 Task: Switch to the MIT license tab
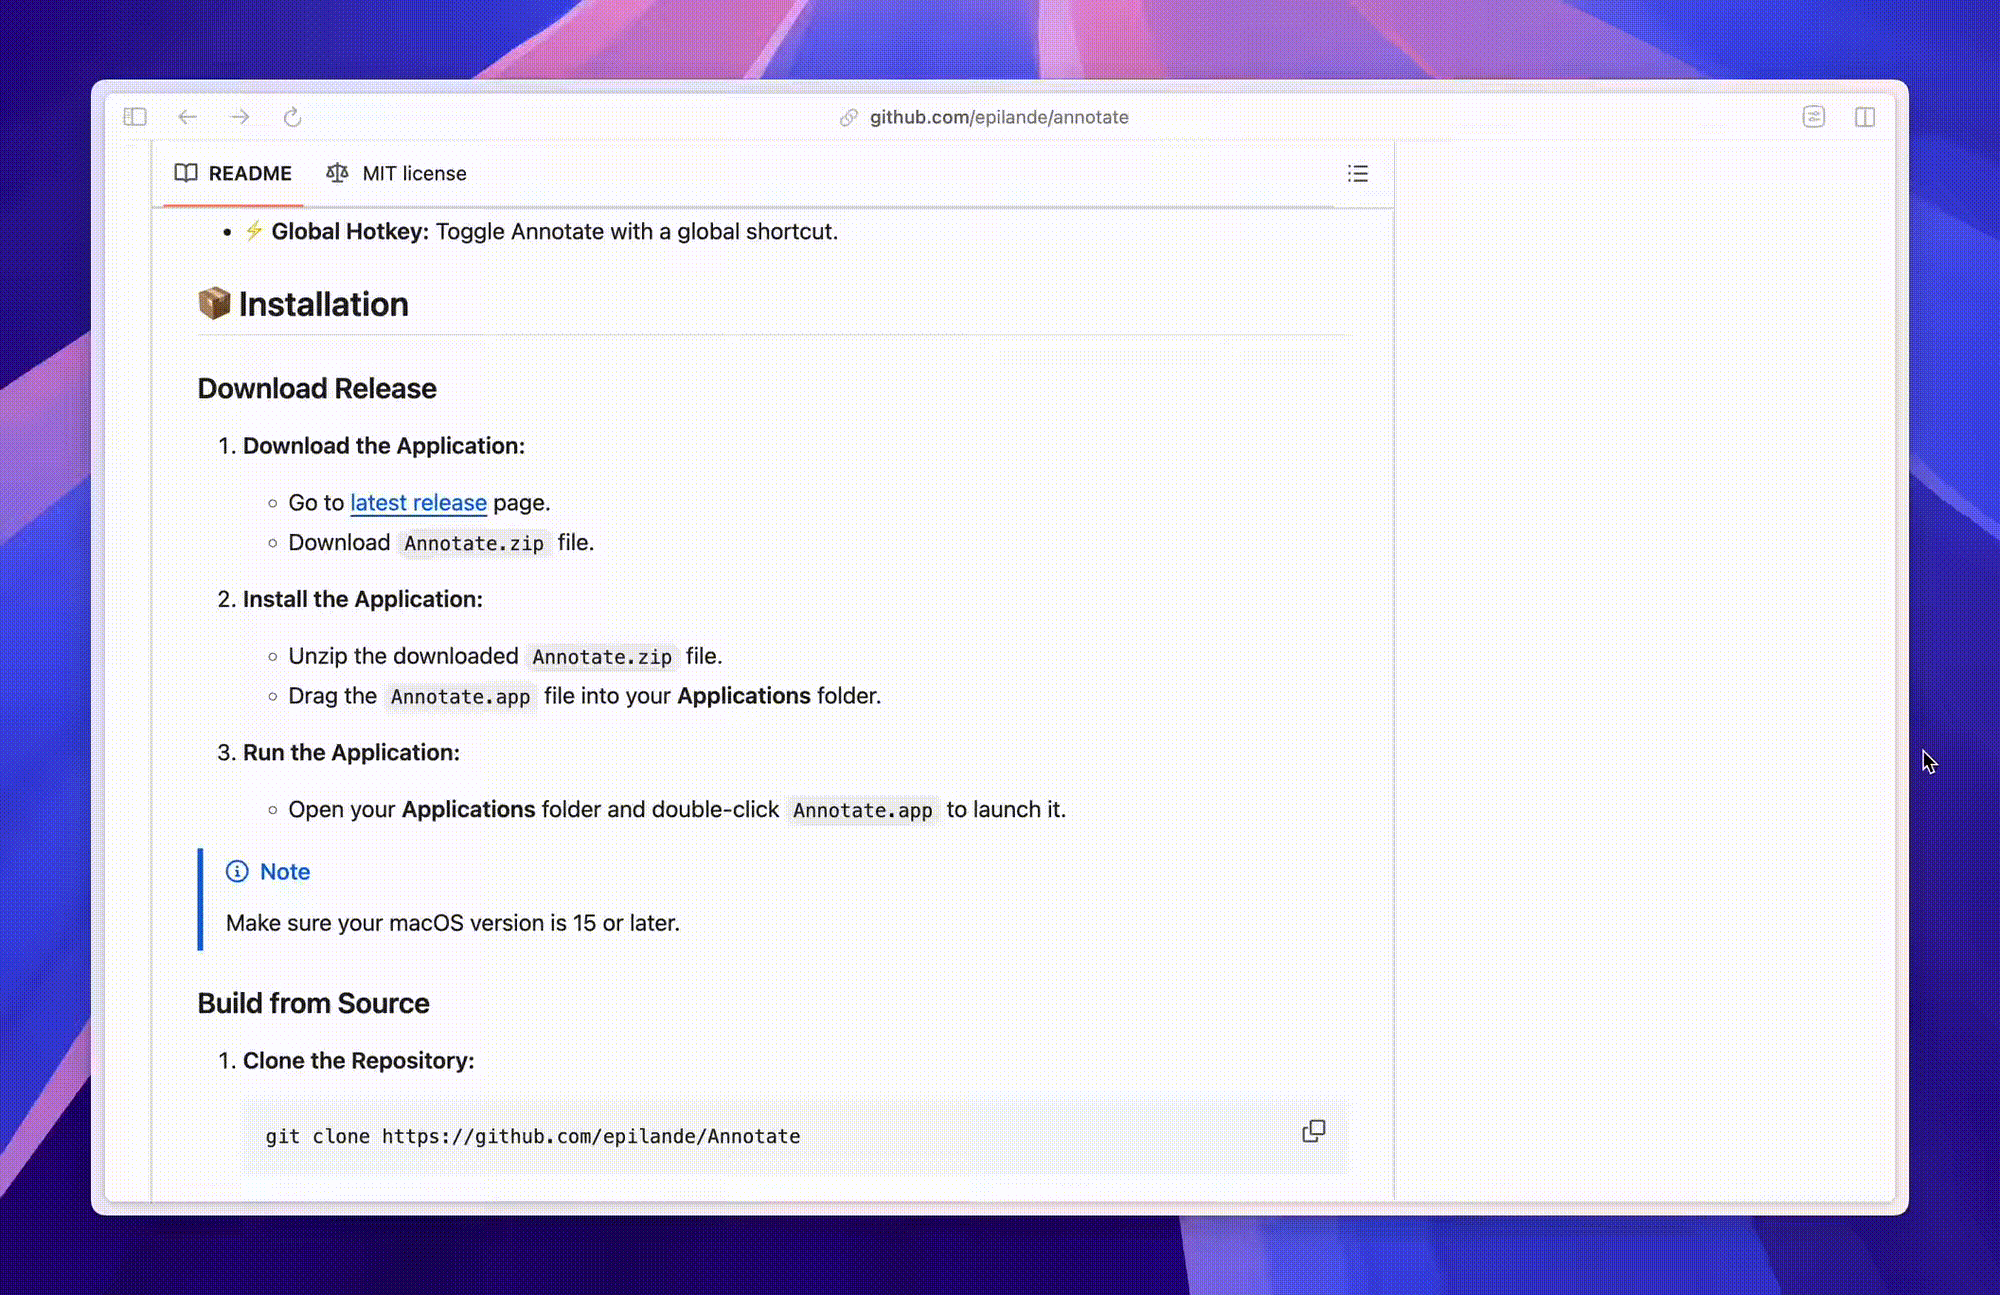point(414,173)
